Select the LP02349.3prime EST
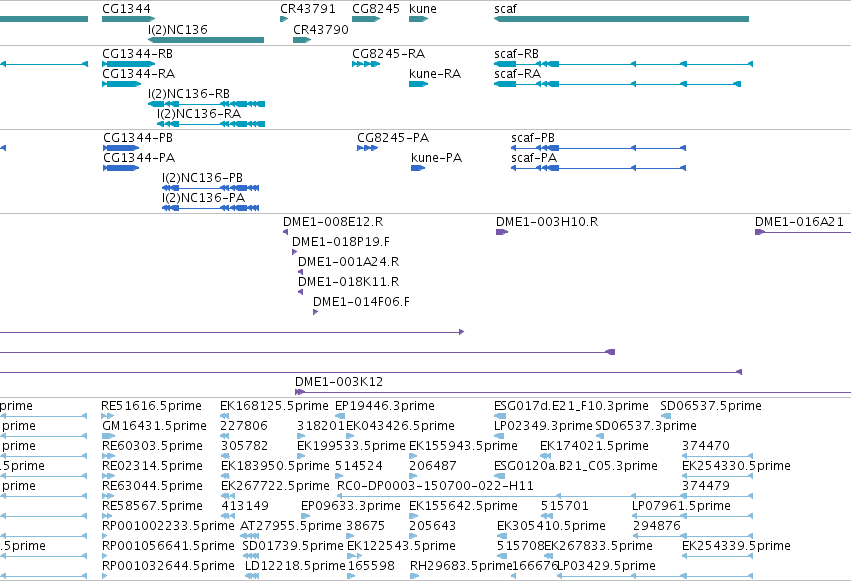Screen dimensions: 851x581 coord(499,436)
